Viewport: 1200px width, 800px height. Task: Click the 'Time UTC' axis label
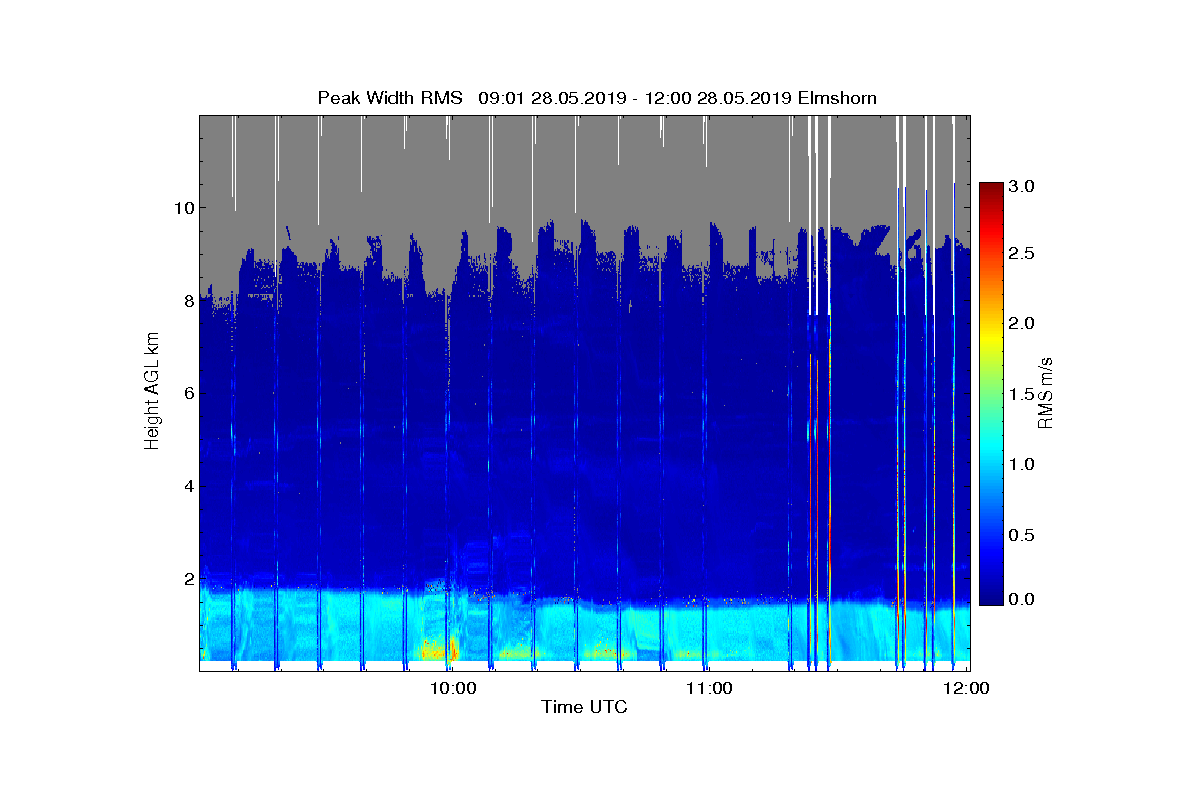[584, 708]
